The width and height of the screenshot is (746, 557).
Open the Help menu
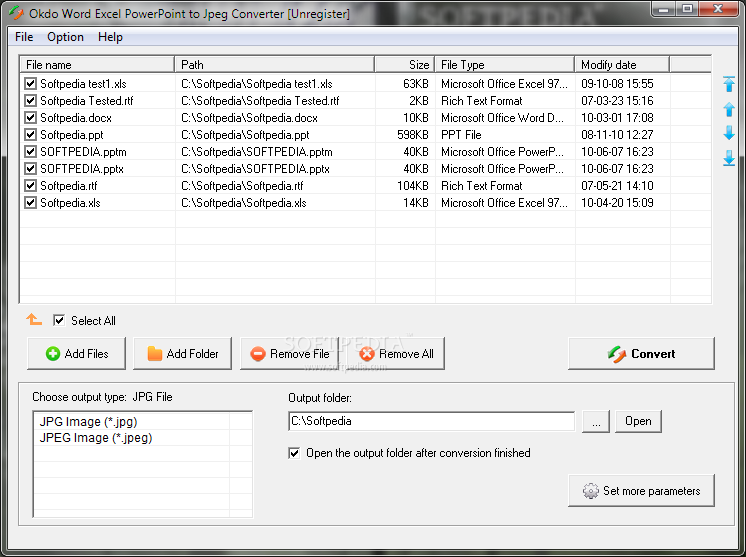[110, 37]
